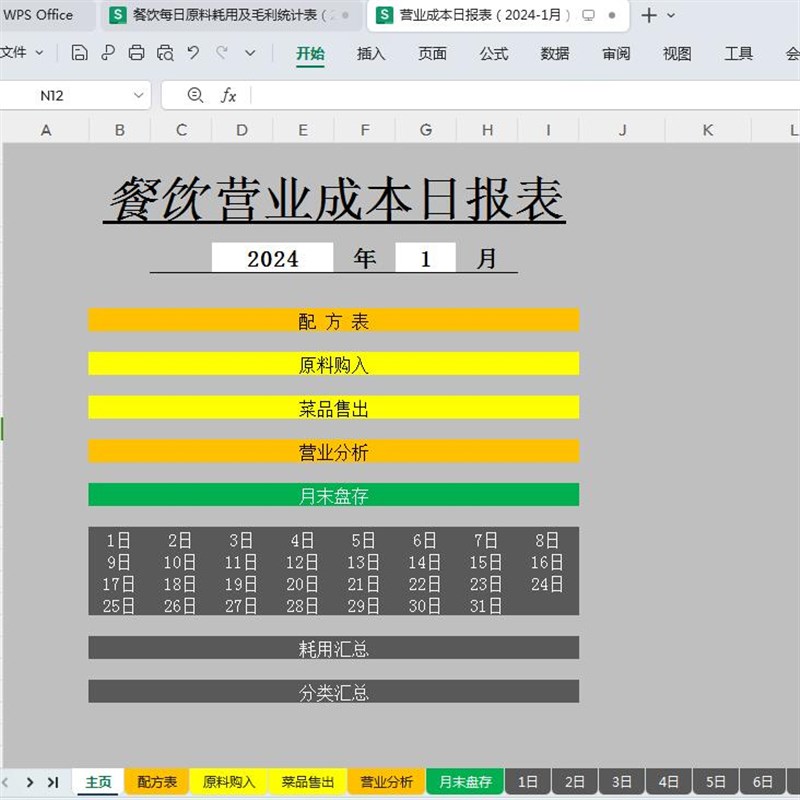The image size is (800, 800).
Task: Click the yellow 原料购入 navigation bar
Action: 335,362
